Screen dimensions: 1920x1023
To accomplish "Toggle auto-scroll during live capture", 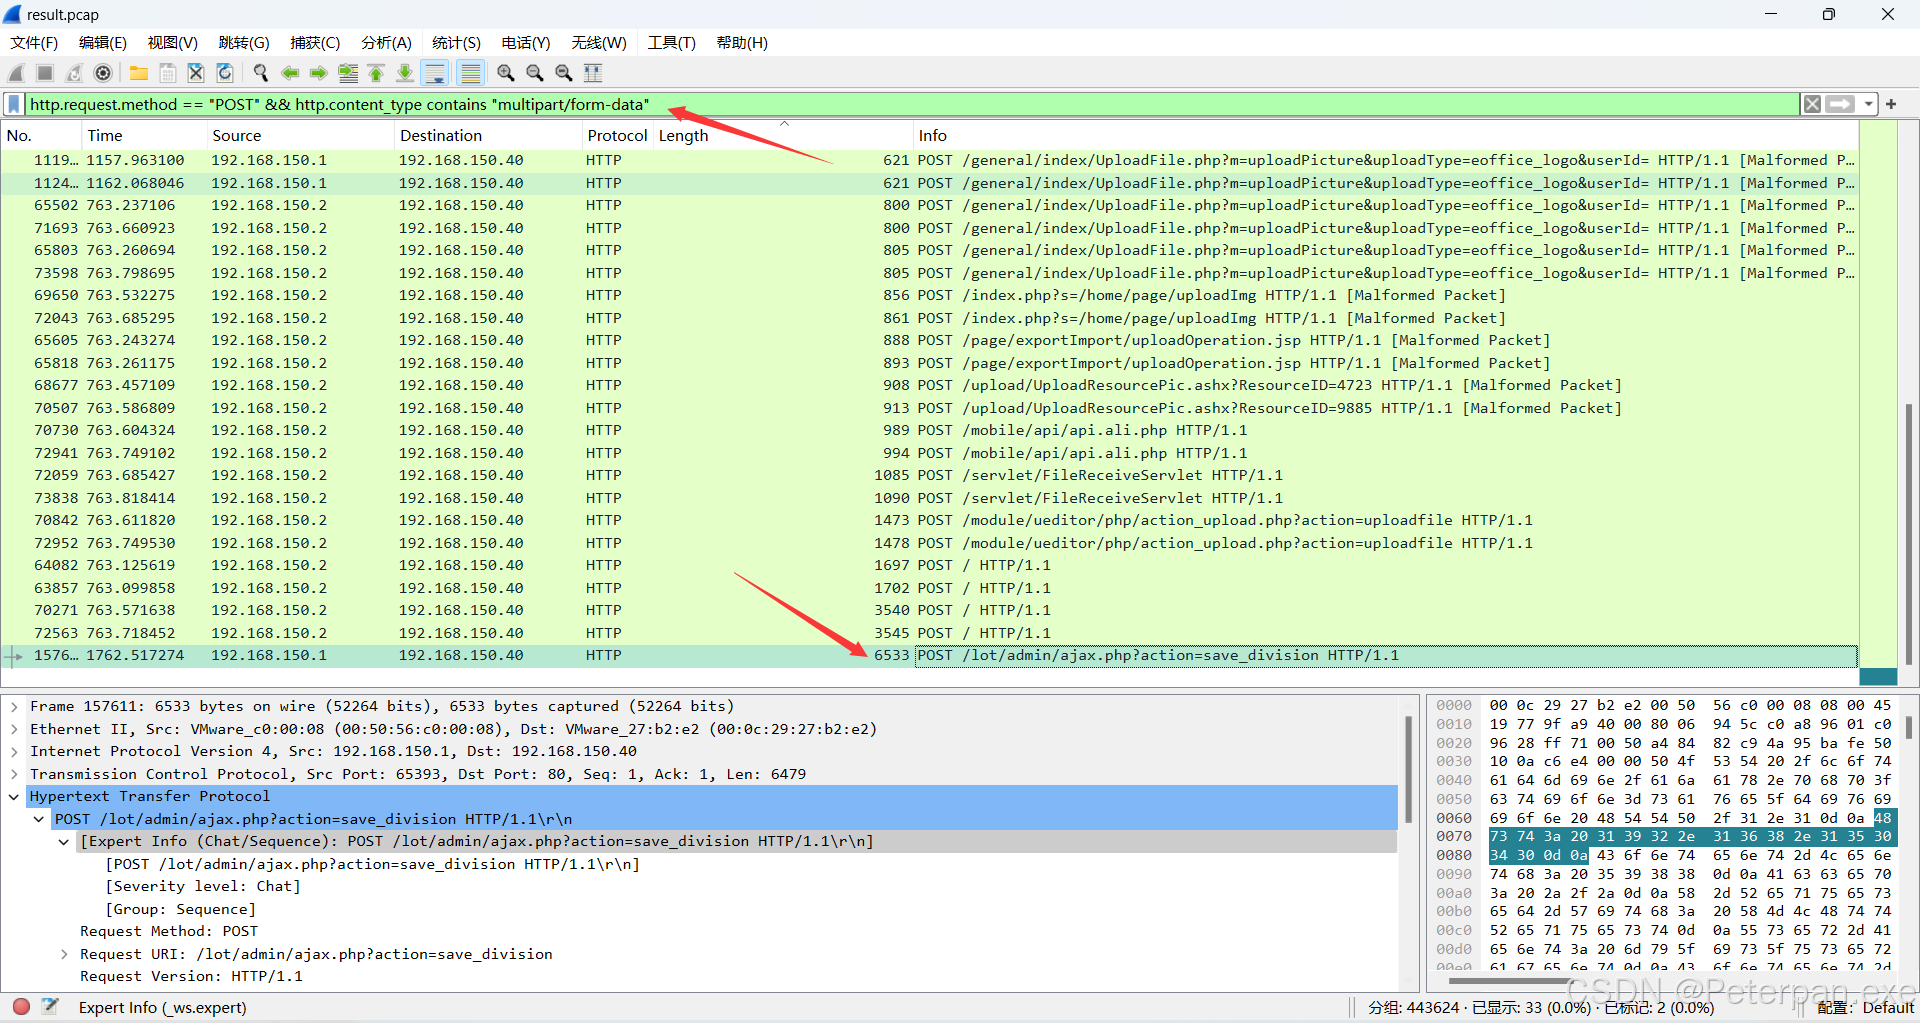I will 435,73.
